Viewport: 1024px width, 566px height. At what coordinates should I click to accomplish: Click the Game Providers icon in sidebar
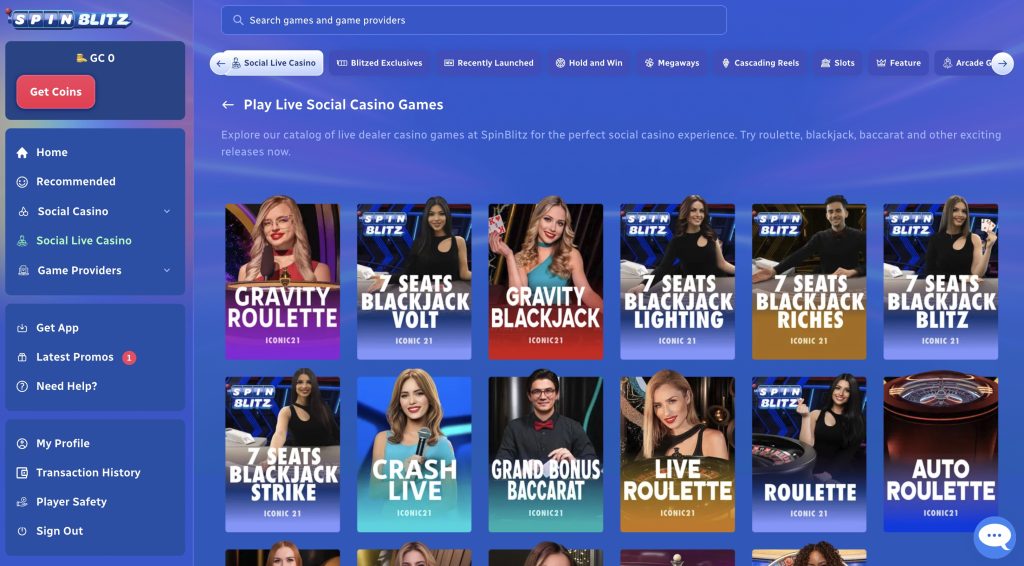pos(24,270)
